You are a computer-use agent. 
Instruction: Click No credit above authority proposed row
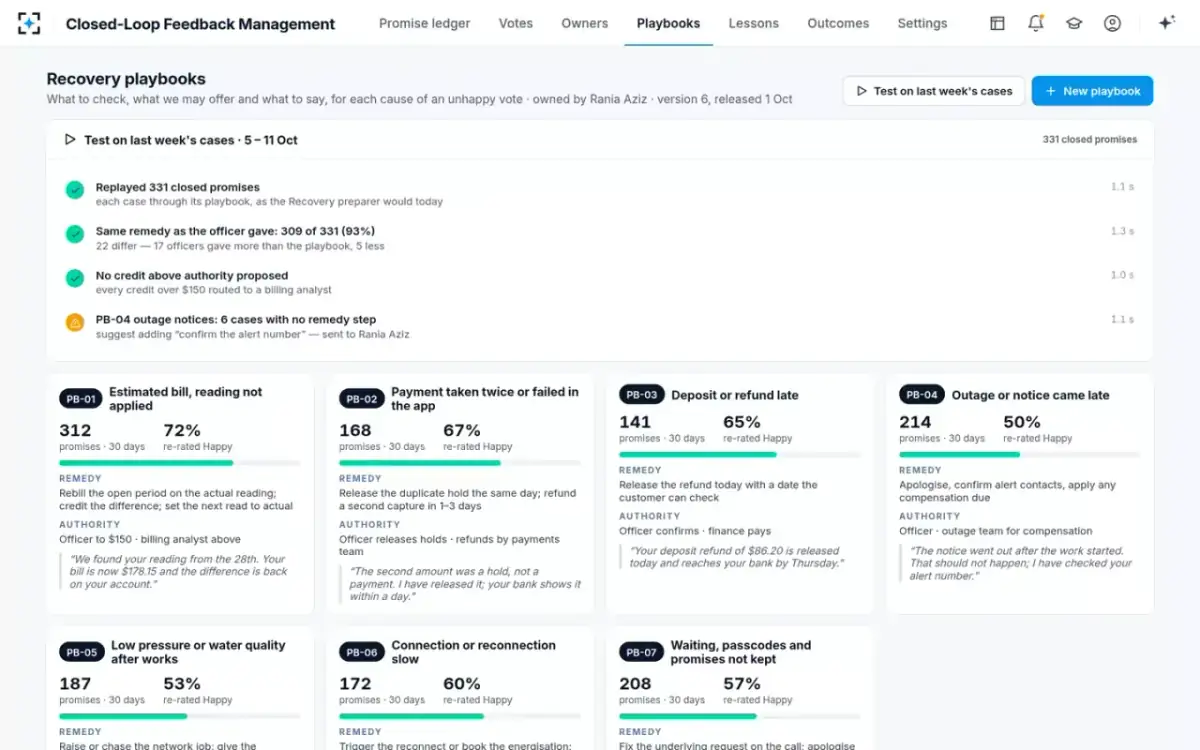(600, 282)
